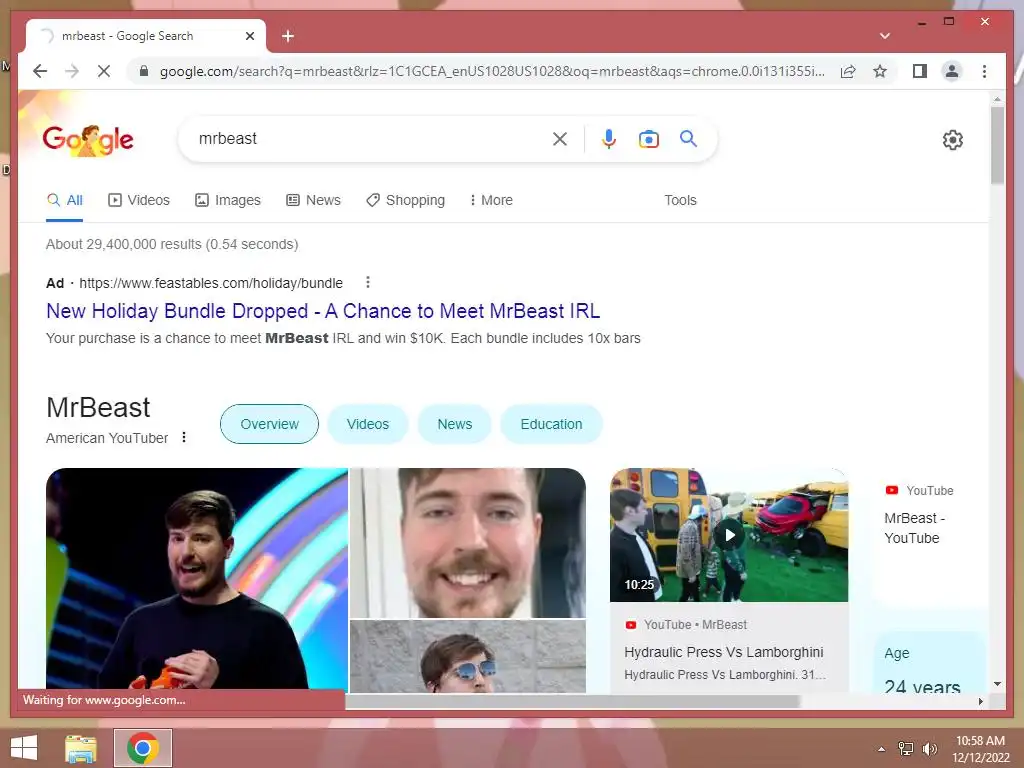Viewport: 1024px width, 768px height.
Task: Open MrBeast sunglasses photo
Action: [x=468, y=656]
